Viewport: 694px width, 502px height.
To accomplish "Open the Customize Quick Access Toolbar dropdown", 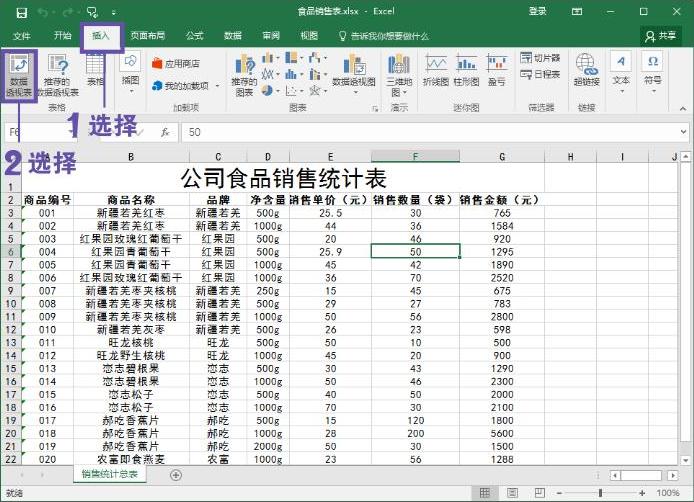I will [x=114, y=13].
